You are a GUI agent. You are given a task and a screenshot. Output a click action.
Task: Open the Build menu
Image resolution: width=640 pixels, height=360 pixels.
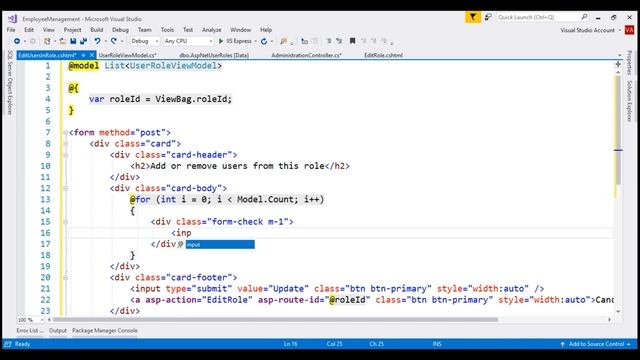coord(97,30)
